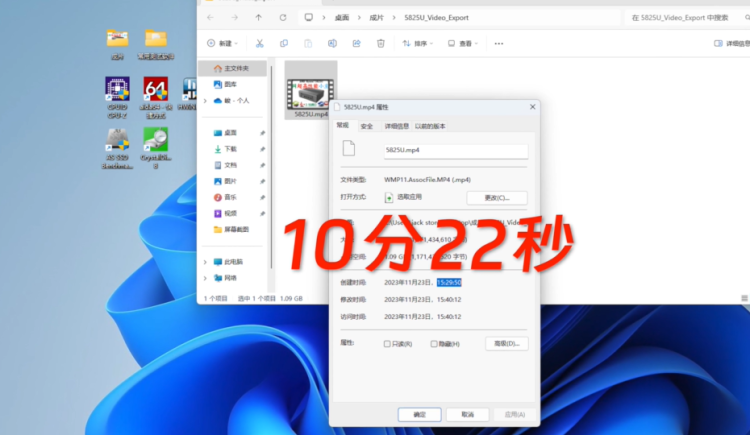
Task: Click the 5825U.mp4 filename input field
Action: [456, 150]
